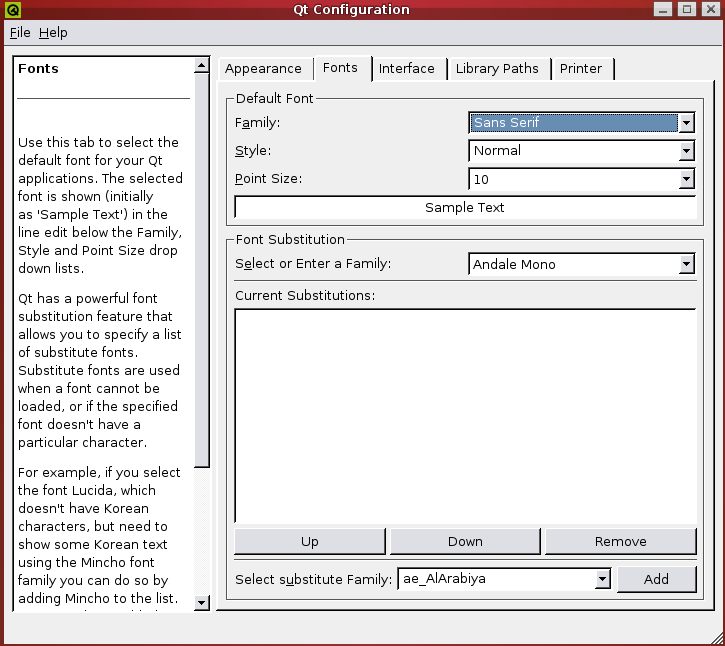Click inside the Current Substitutions list
725x646 pixels.
[x=465, y=415]
